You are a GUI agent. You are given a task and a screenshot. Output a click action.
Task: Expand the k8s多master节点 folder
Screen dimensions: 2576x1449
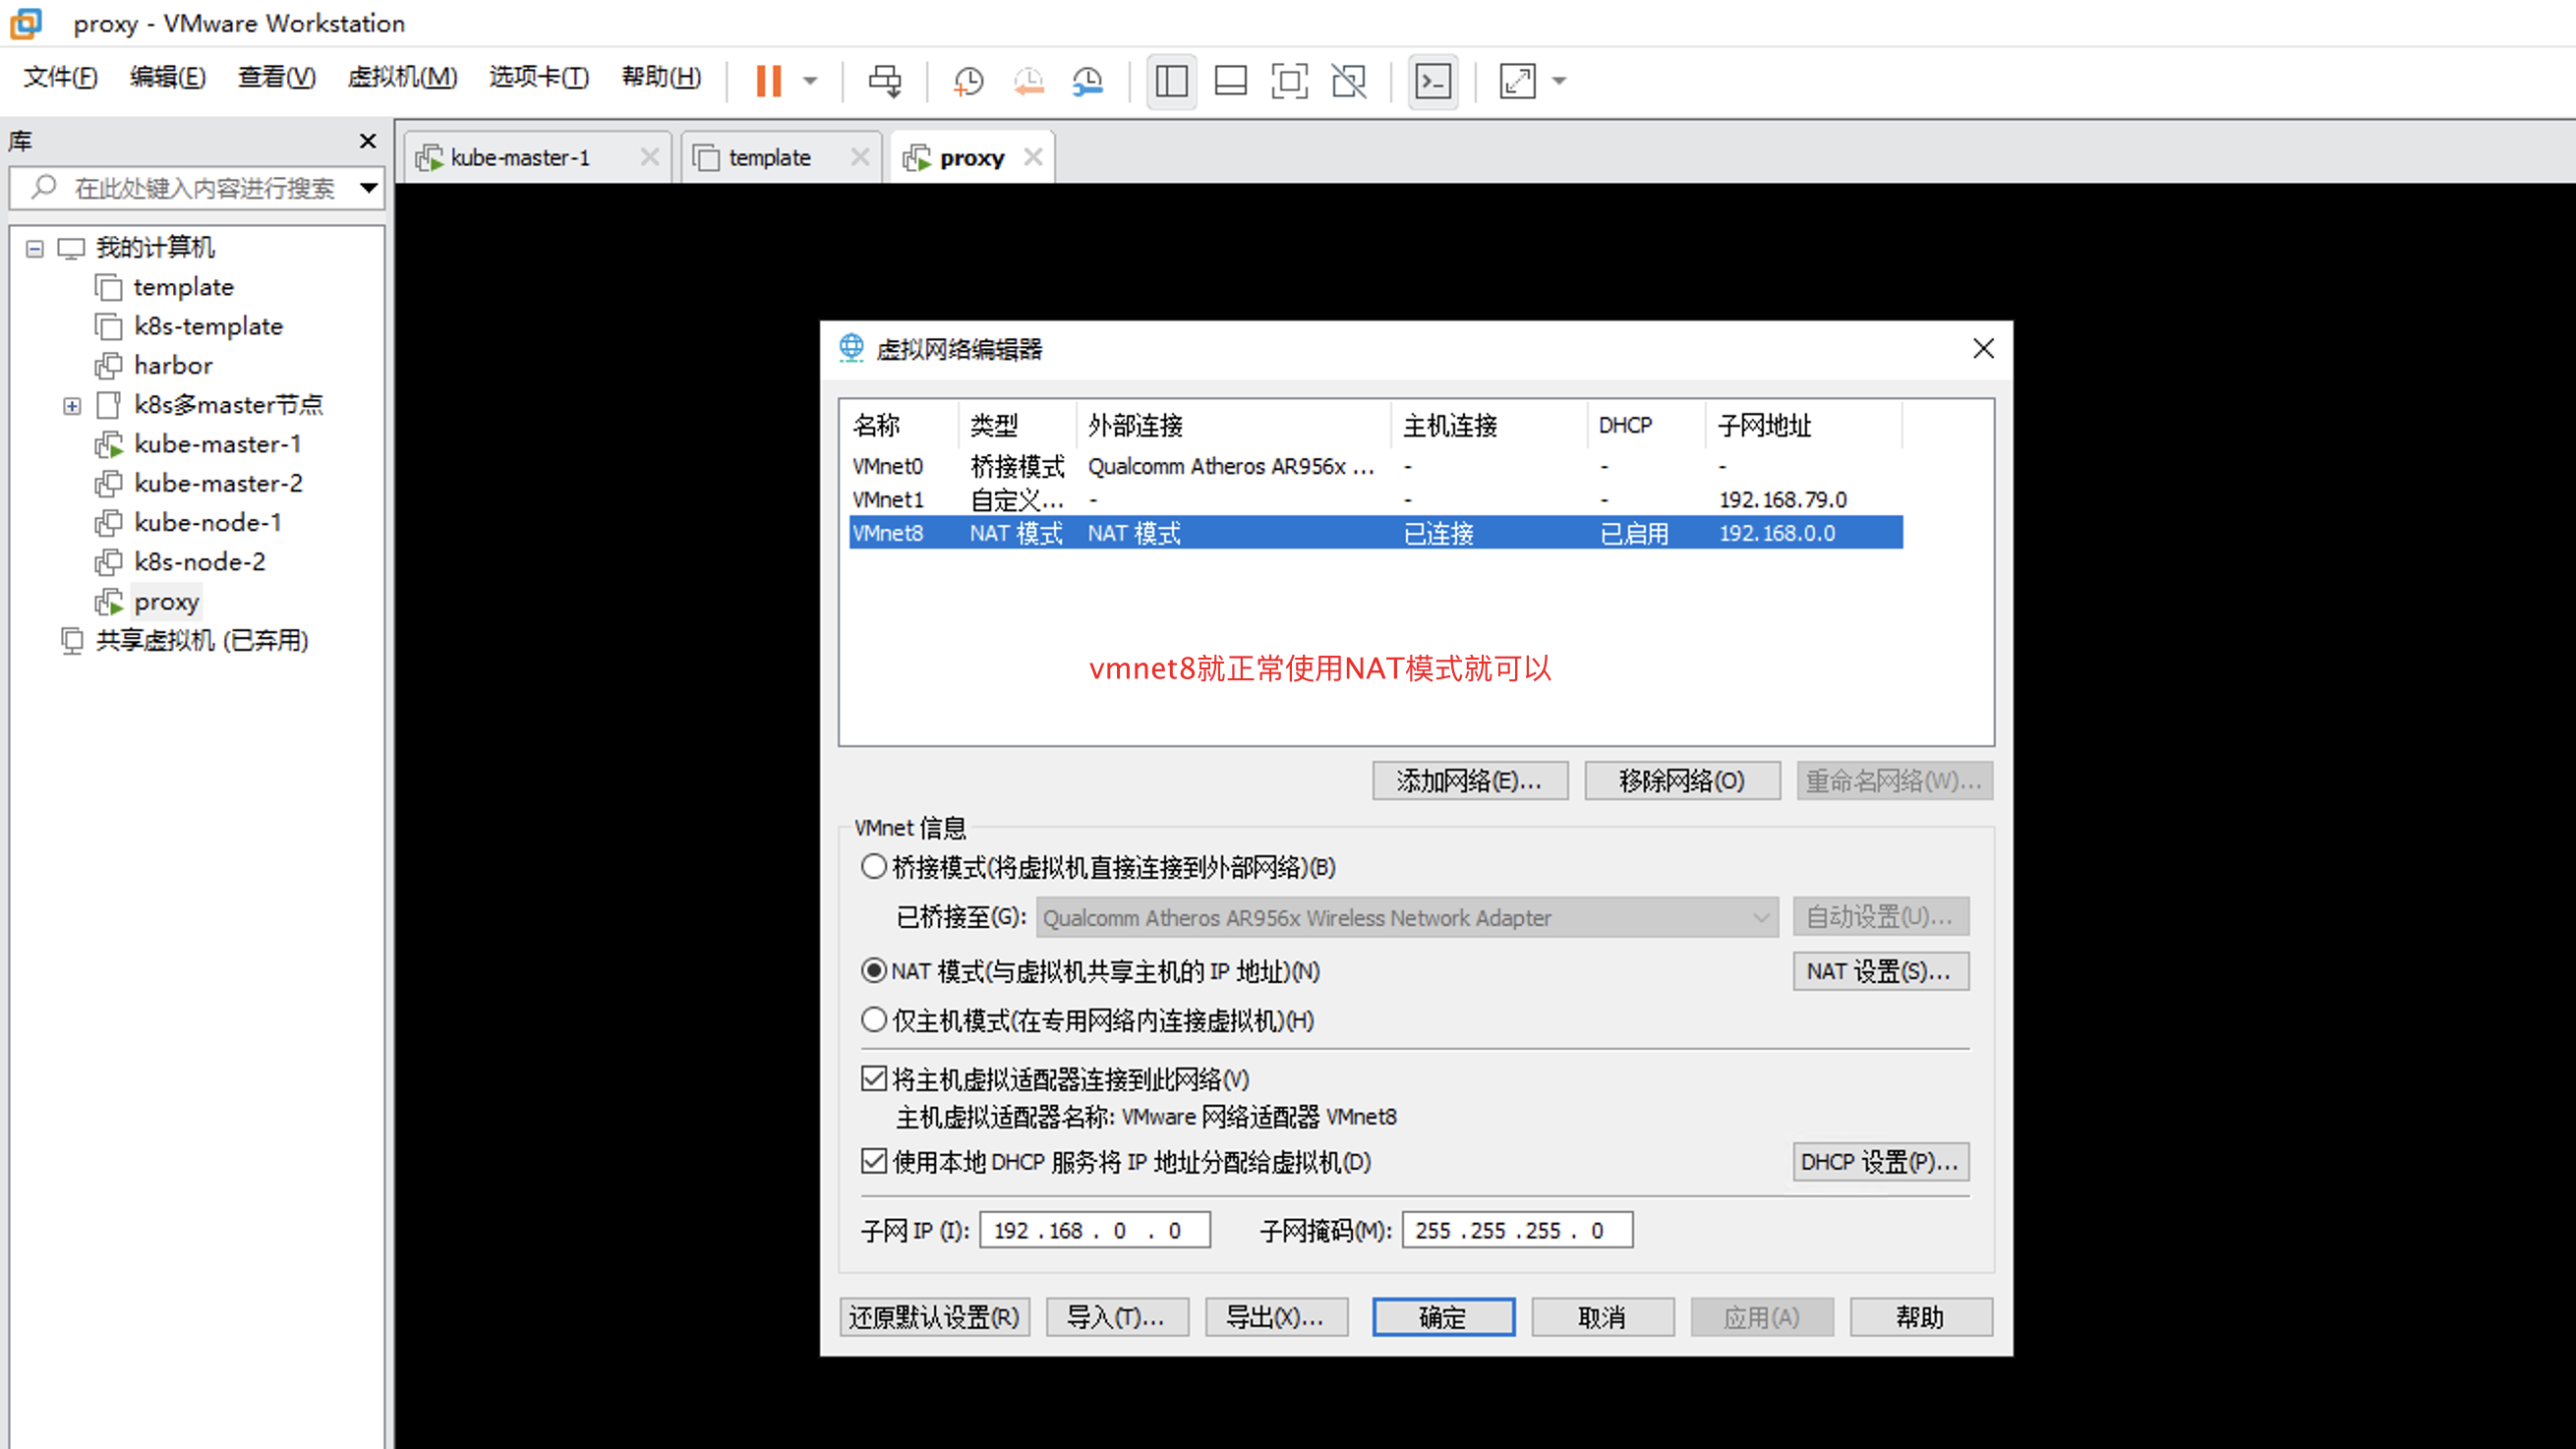[72, 406]
